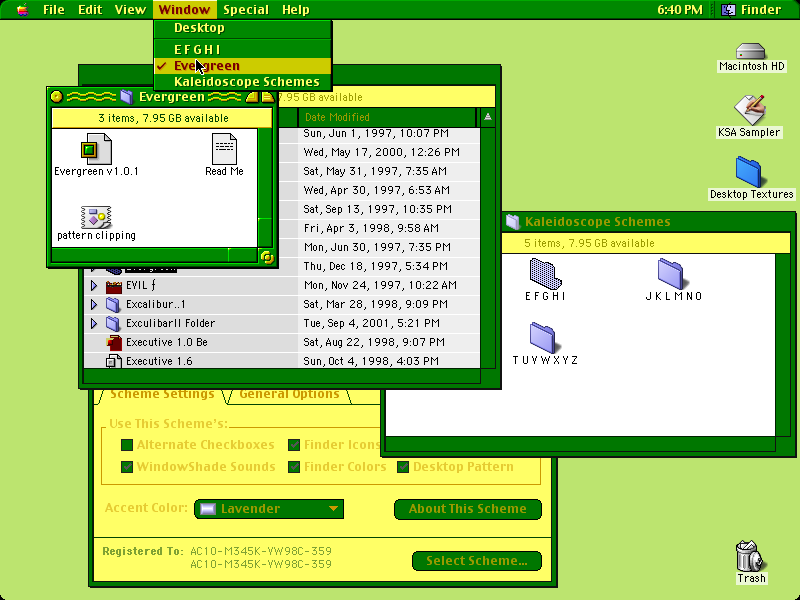The image size is (800, 600).
Task: Click the "5 items, 7.95 GB available" header
Action: pos(589,243)
